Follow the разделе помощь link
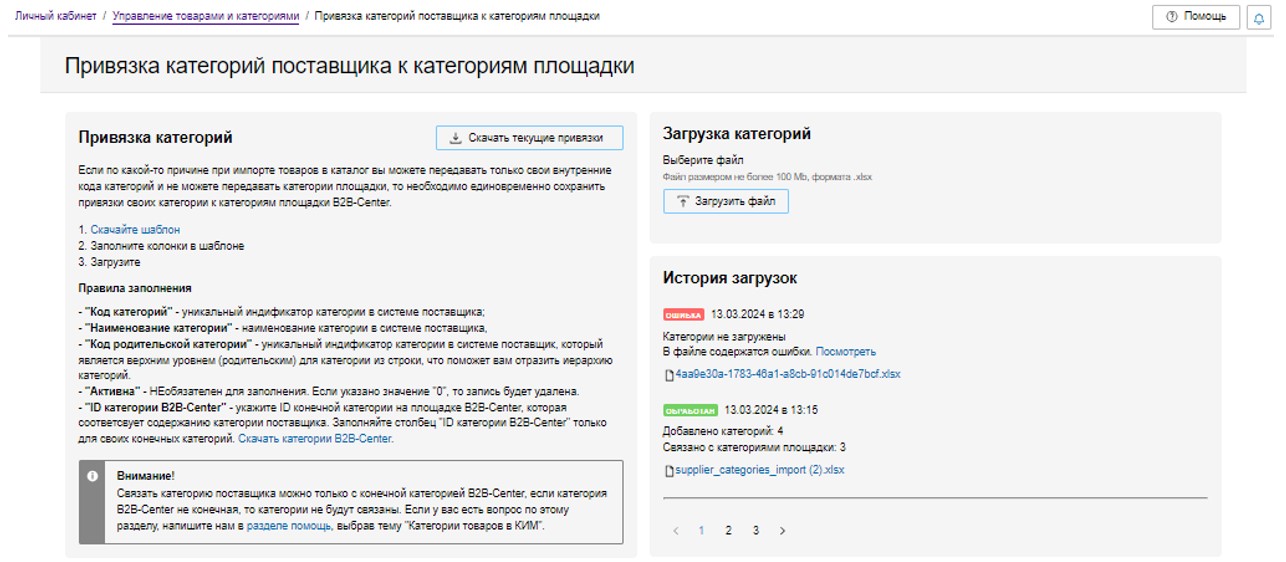Viewport: 1286px width, 562px height. click(x=289, y=524)
